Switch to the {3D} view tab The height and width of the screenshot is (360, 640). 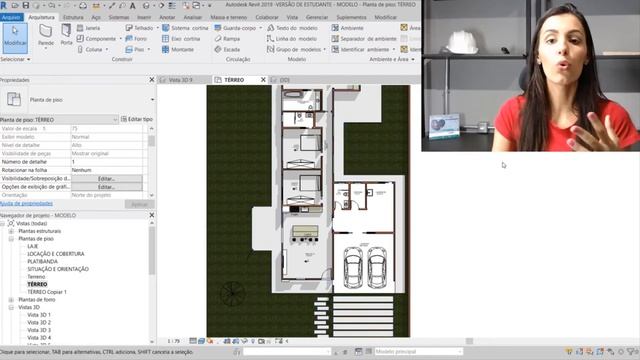pos(285,80)
